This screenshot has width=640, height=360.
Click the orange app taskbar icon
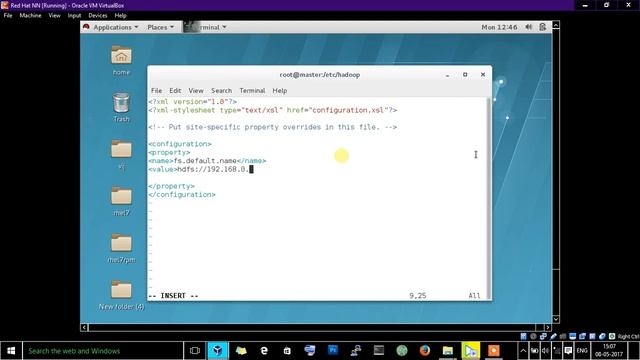(x=493, y=351)
